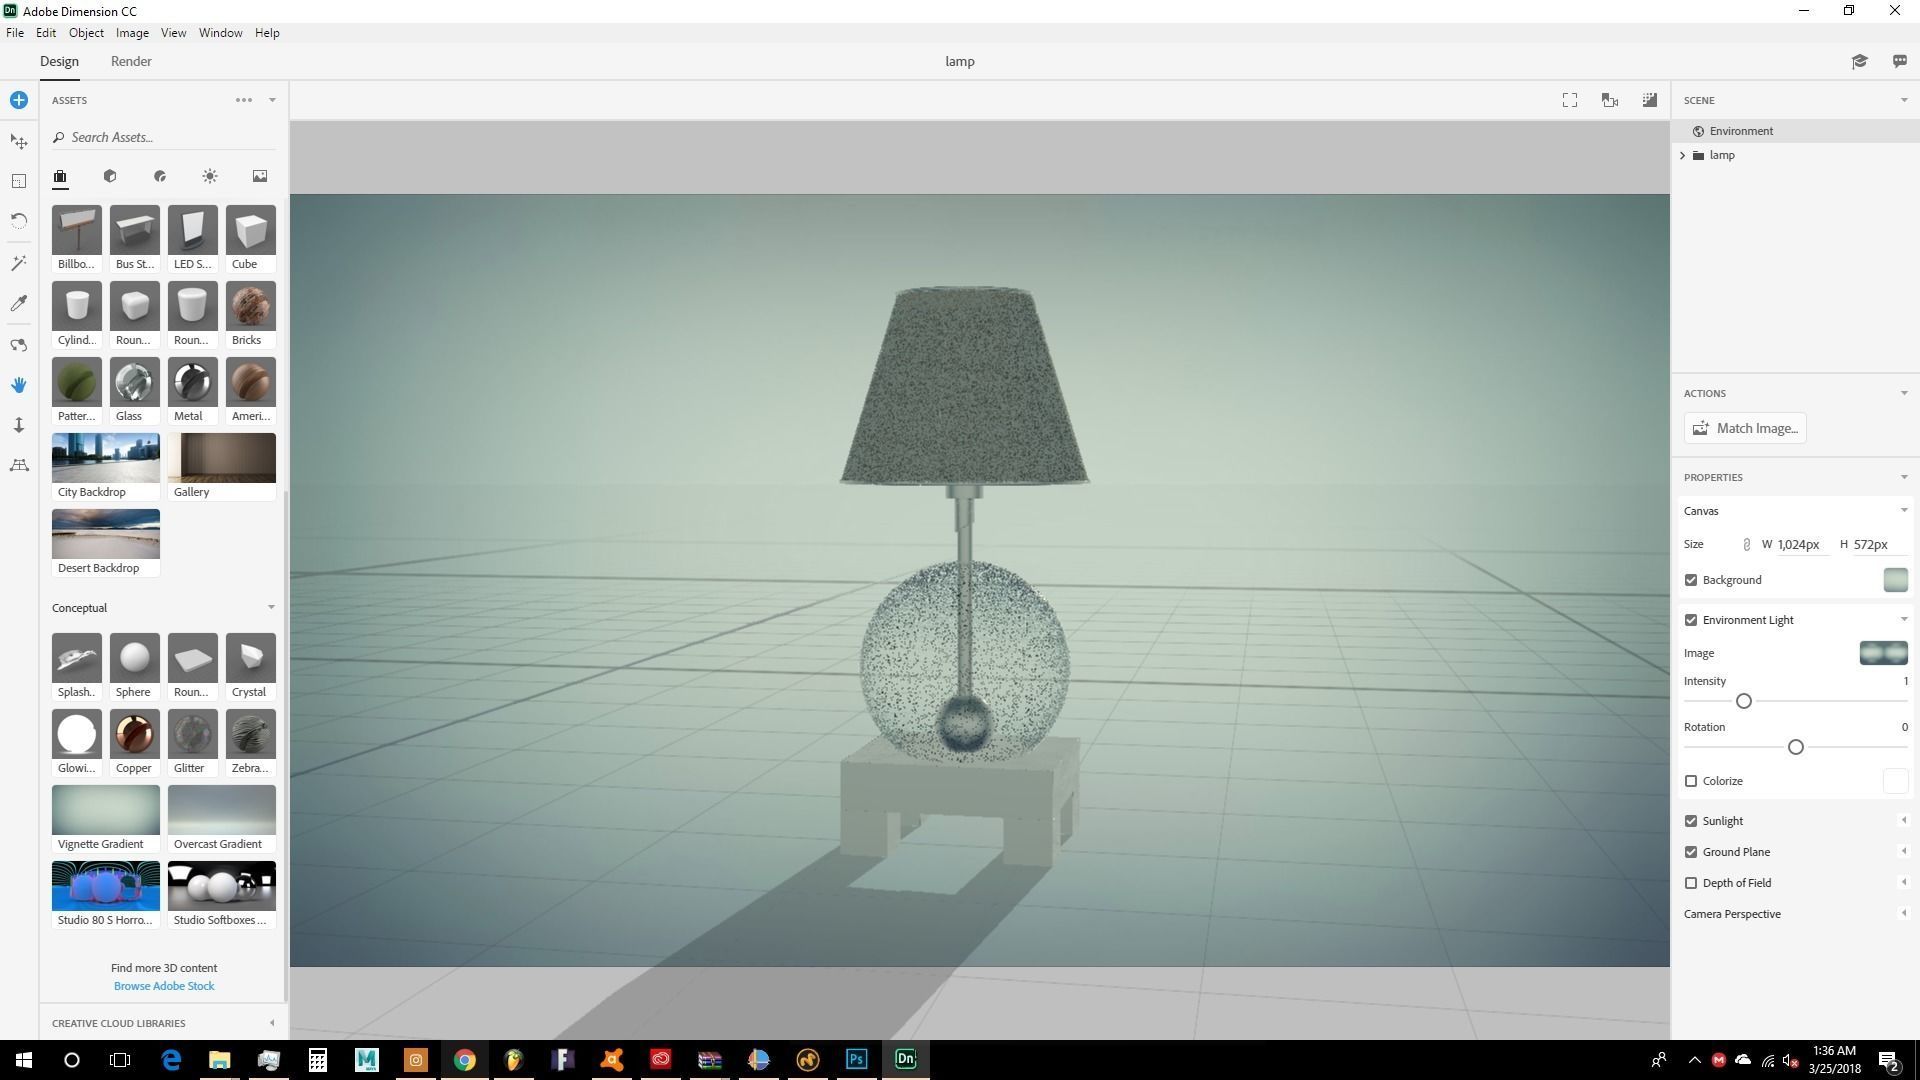Open the View menu

(x=173, y=33)
